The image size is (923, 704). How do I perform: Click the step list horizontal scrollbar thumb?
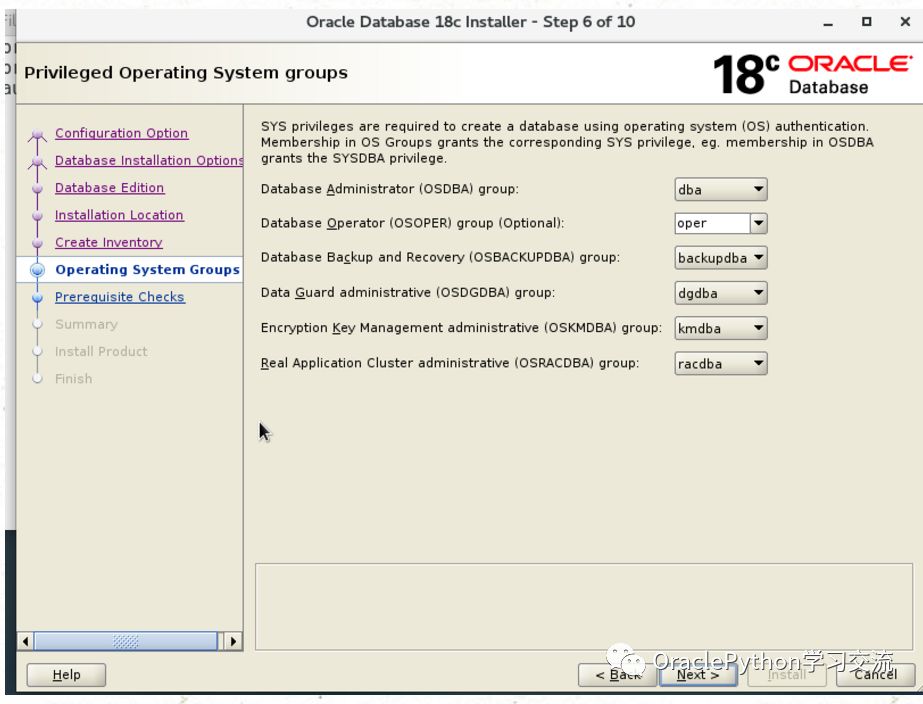[x=125, y=641]
